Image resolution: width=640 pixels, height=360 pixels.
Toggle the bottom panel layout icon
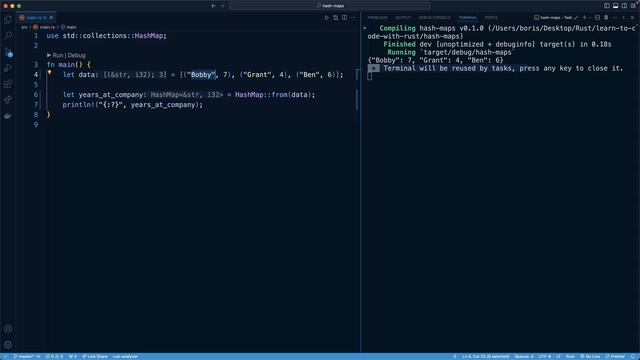tap(616, 6)
